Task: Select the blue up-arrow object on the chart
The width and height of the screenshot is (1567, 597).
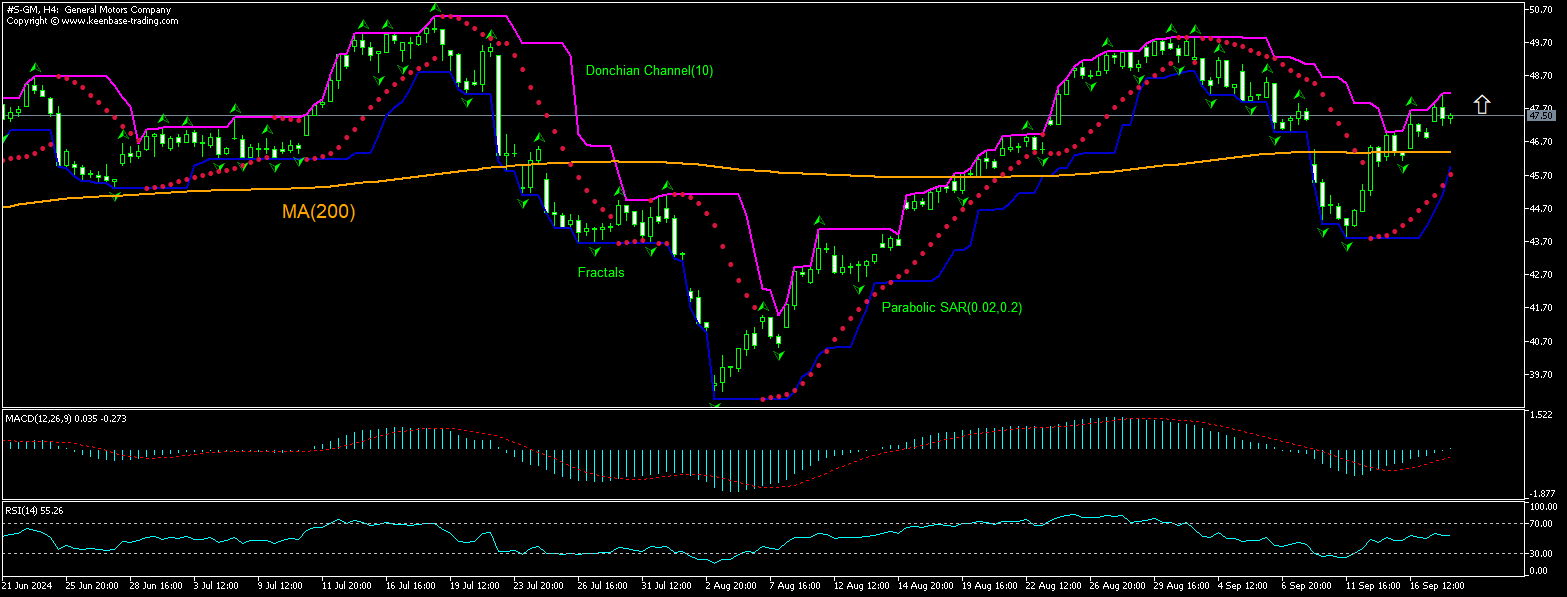Action: [1483, 102]
